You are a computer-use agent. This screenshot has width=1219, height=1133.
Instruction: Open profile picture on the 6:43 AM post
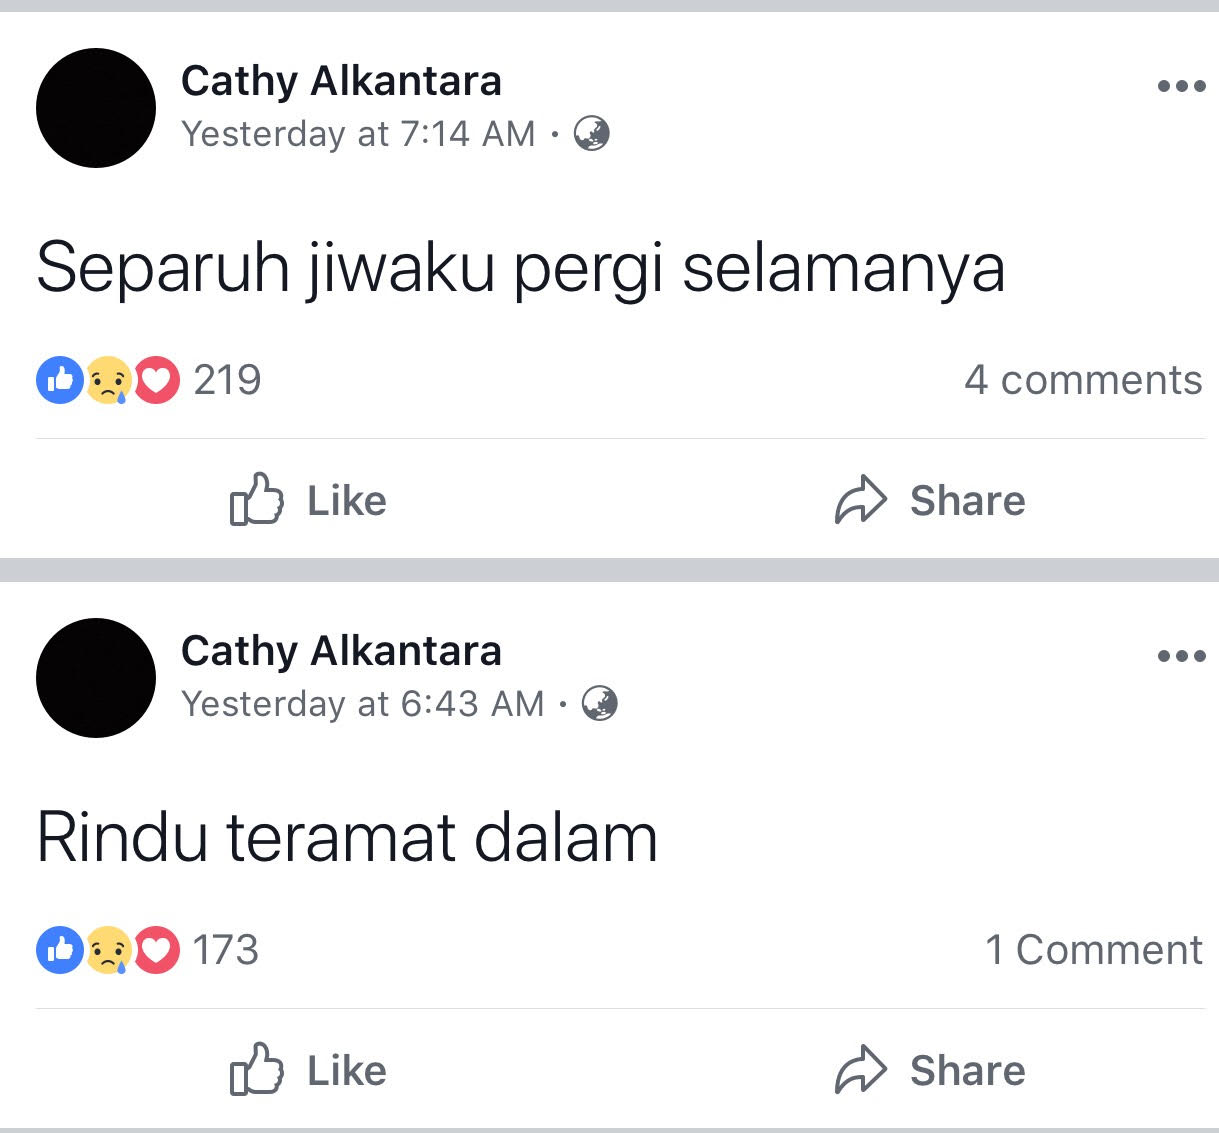[96, 678]
